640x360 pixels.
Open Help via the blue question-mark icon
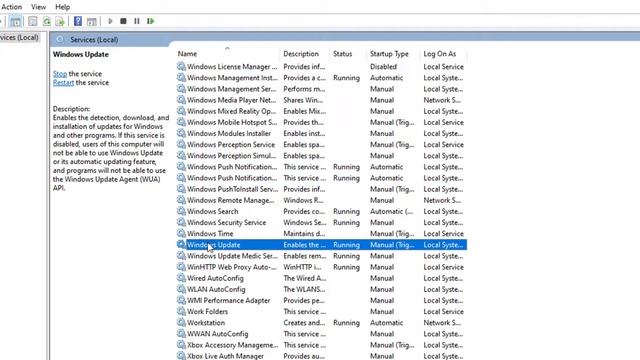pyautogui.click(x=78, y=21)
